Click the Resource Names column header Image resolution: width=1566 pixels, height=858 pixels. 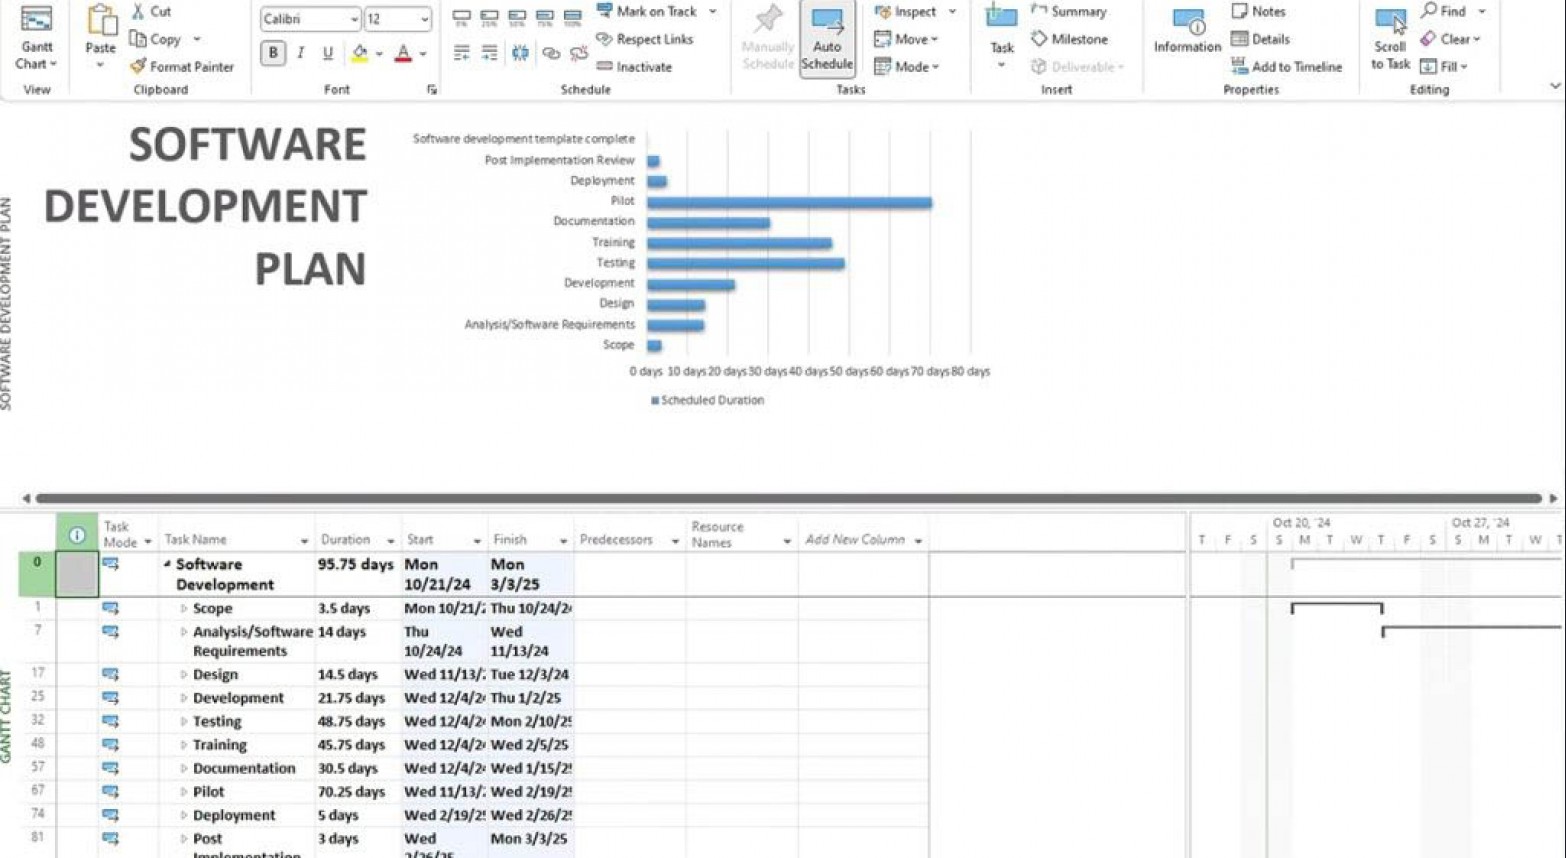tap(741, 534)
